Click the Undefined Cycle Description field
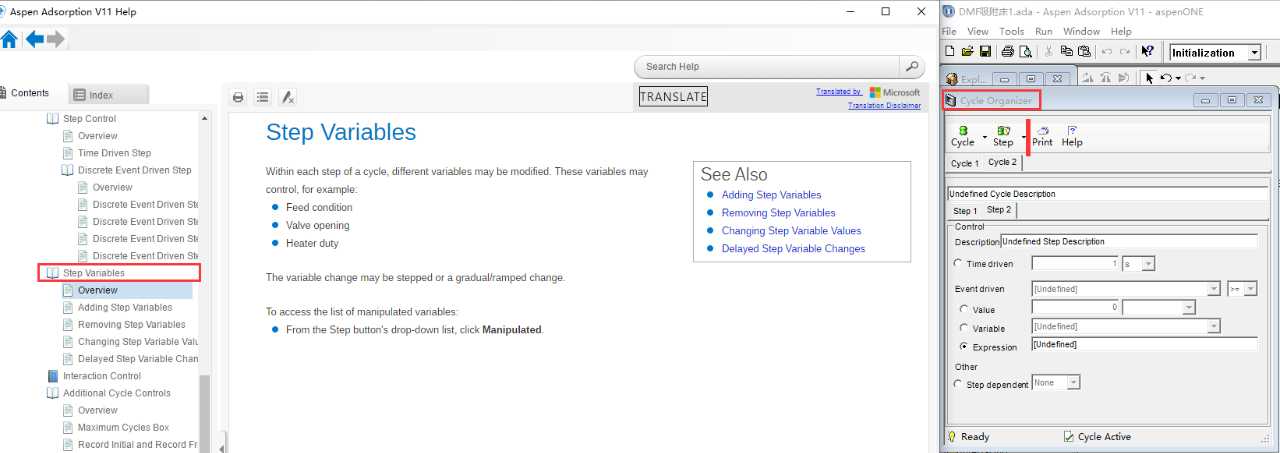Viewport: 1280px width, 453px height. pyautogui.click(x=1107, y=194)
